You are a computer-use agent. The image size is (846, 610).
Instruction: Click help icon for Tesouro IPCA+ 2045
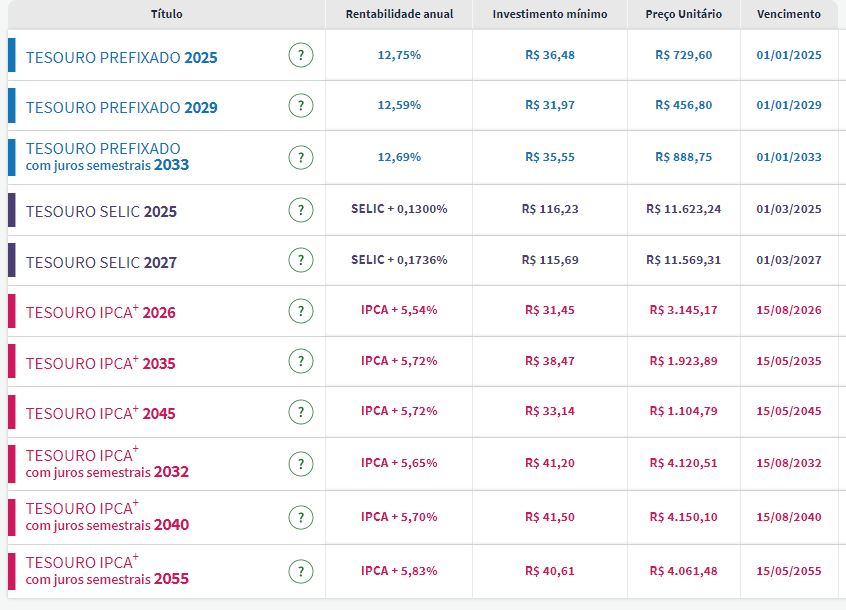[x=300, y=411]
